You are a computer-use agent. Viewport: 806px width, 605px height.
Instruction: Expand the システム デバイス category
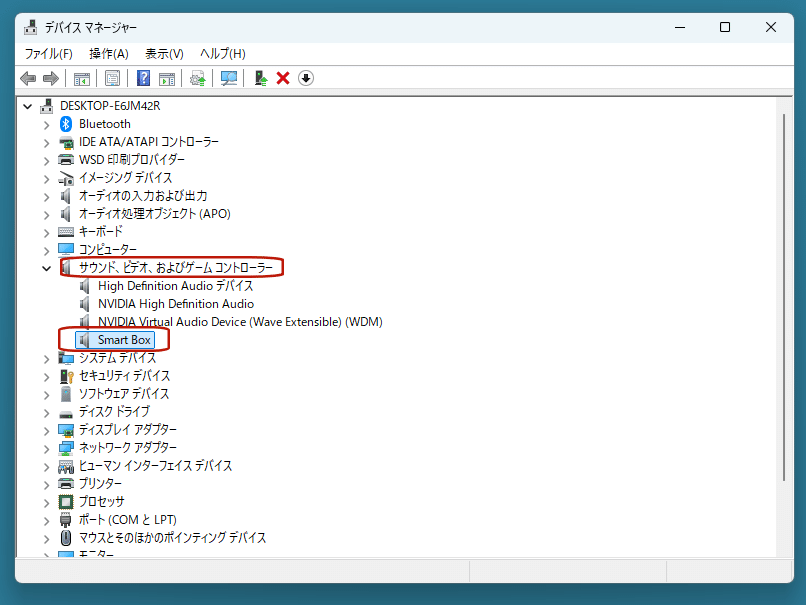[x=46, y=358]
